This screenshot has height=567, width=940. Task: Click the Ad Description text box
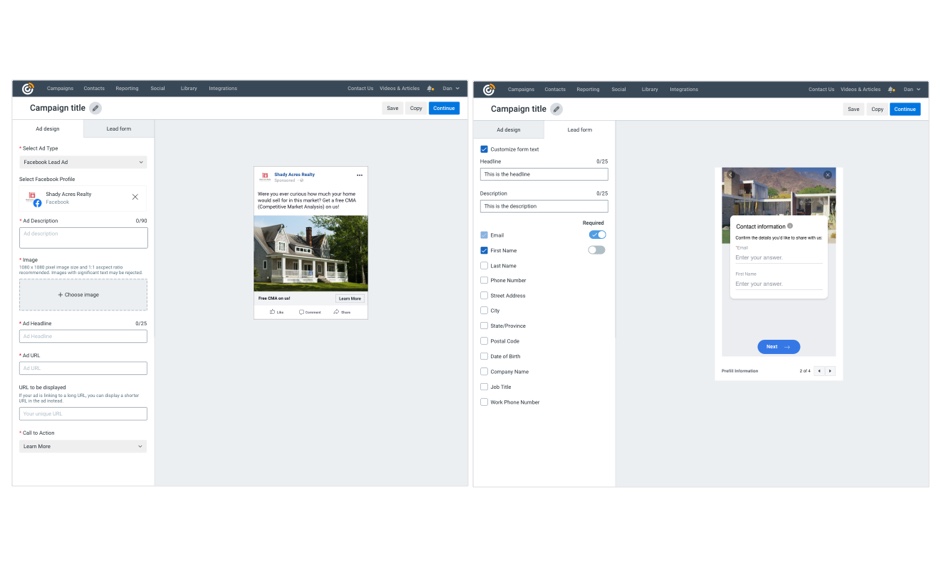[x=83, y=238]
